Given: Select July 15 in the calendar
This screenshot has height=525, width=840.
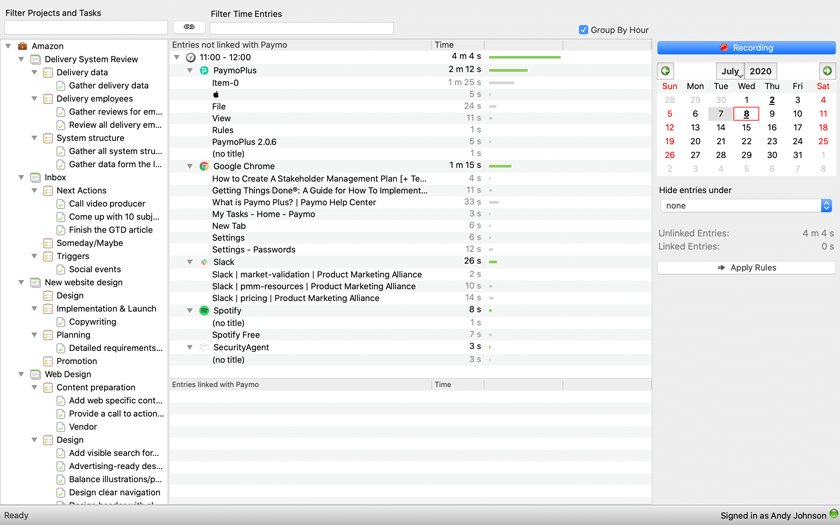Looking at the screenshot, I should [x=746, y=128].
